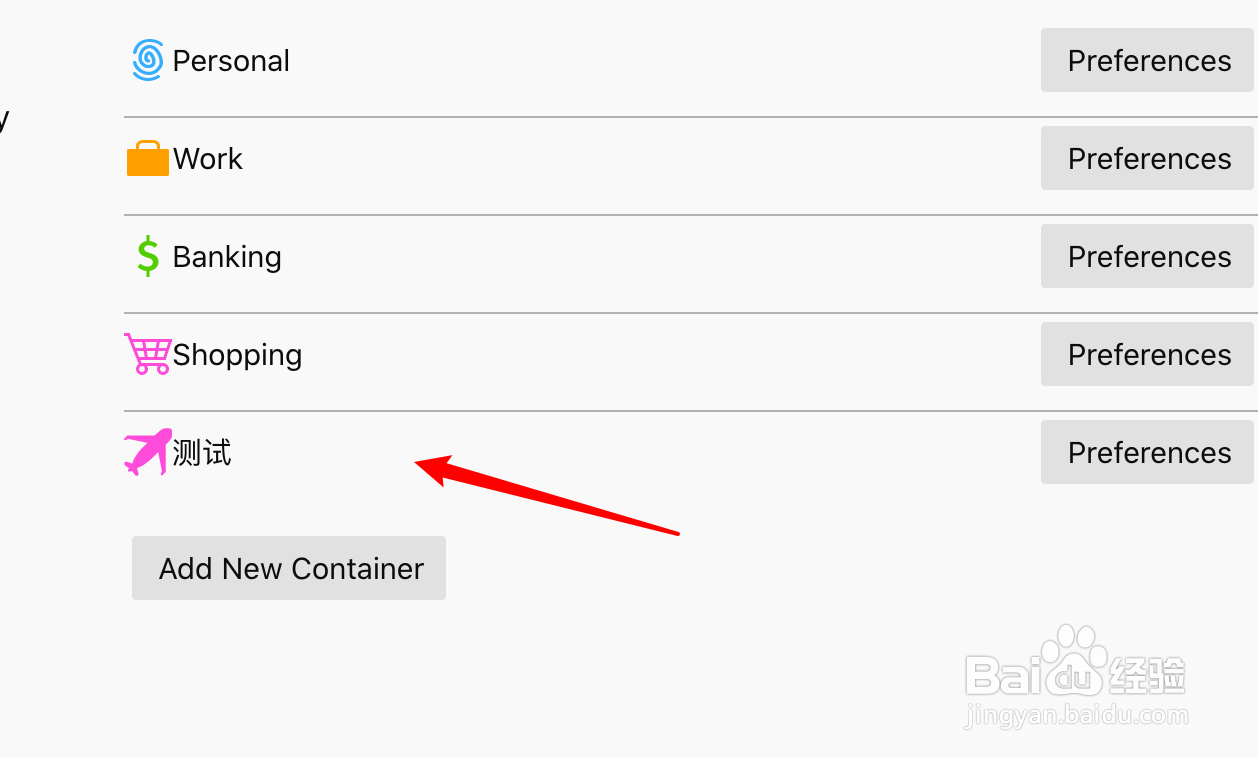
Task: Click the Add New Container button
Action: pyautogui.click(x=289, y=568)
